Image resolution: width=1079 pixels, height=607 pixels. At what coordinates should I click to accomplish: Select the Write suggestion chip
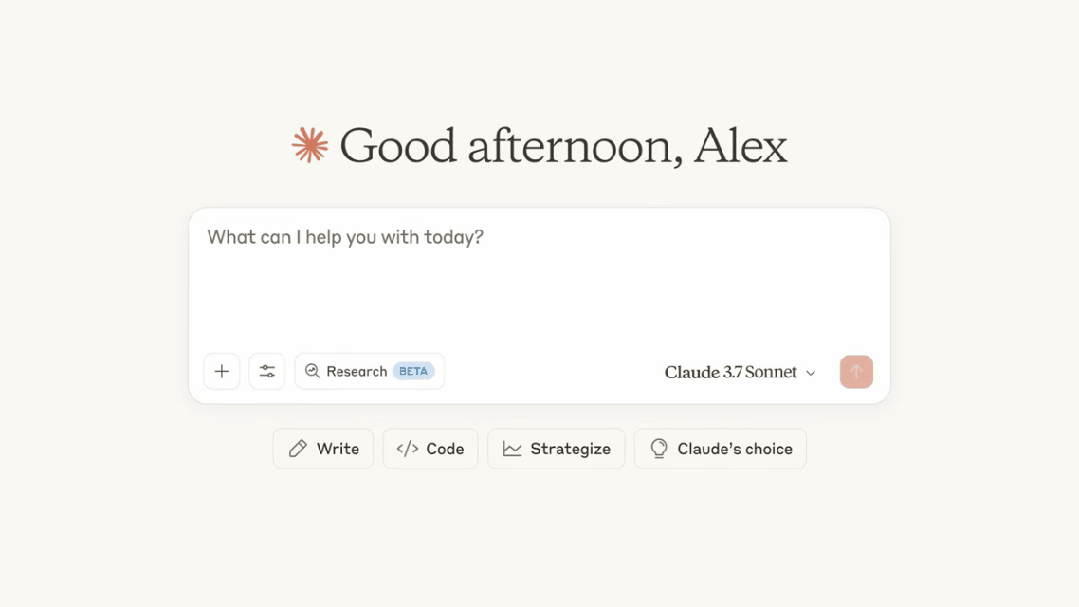(x=323, y=449)
